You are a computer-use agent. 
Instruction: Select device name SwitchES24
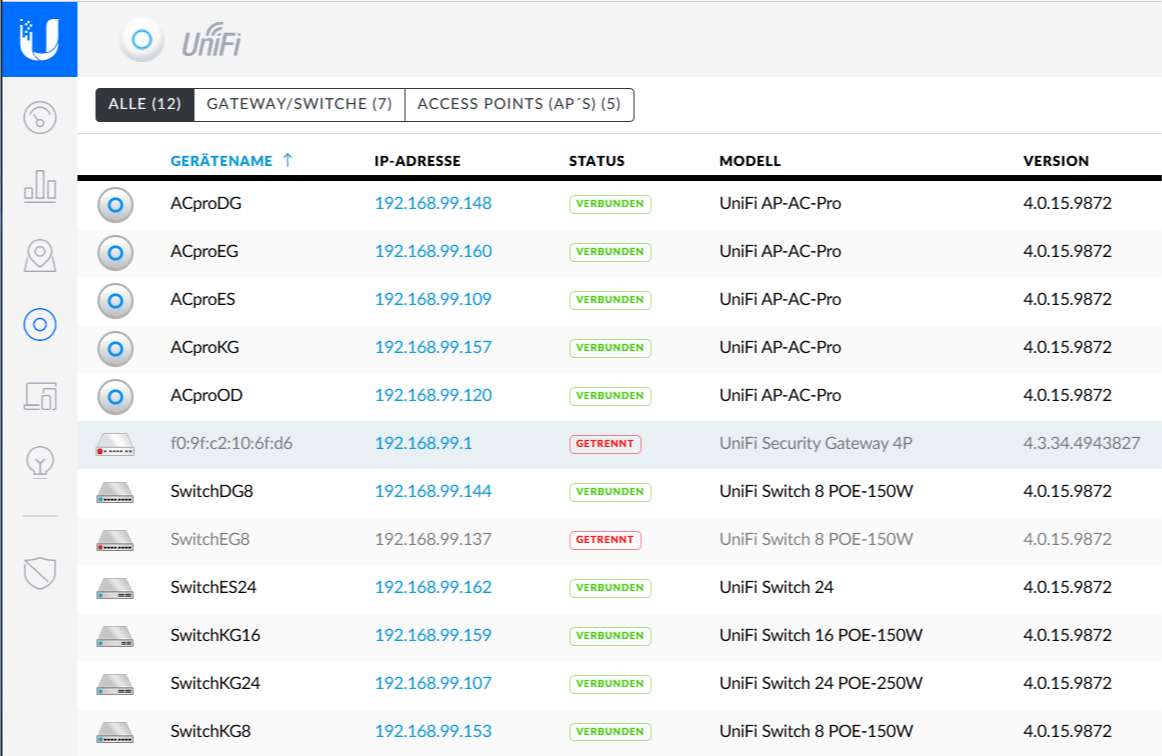(x=213, y=587)
